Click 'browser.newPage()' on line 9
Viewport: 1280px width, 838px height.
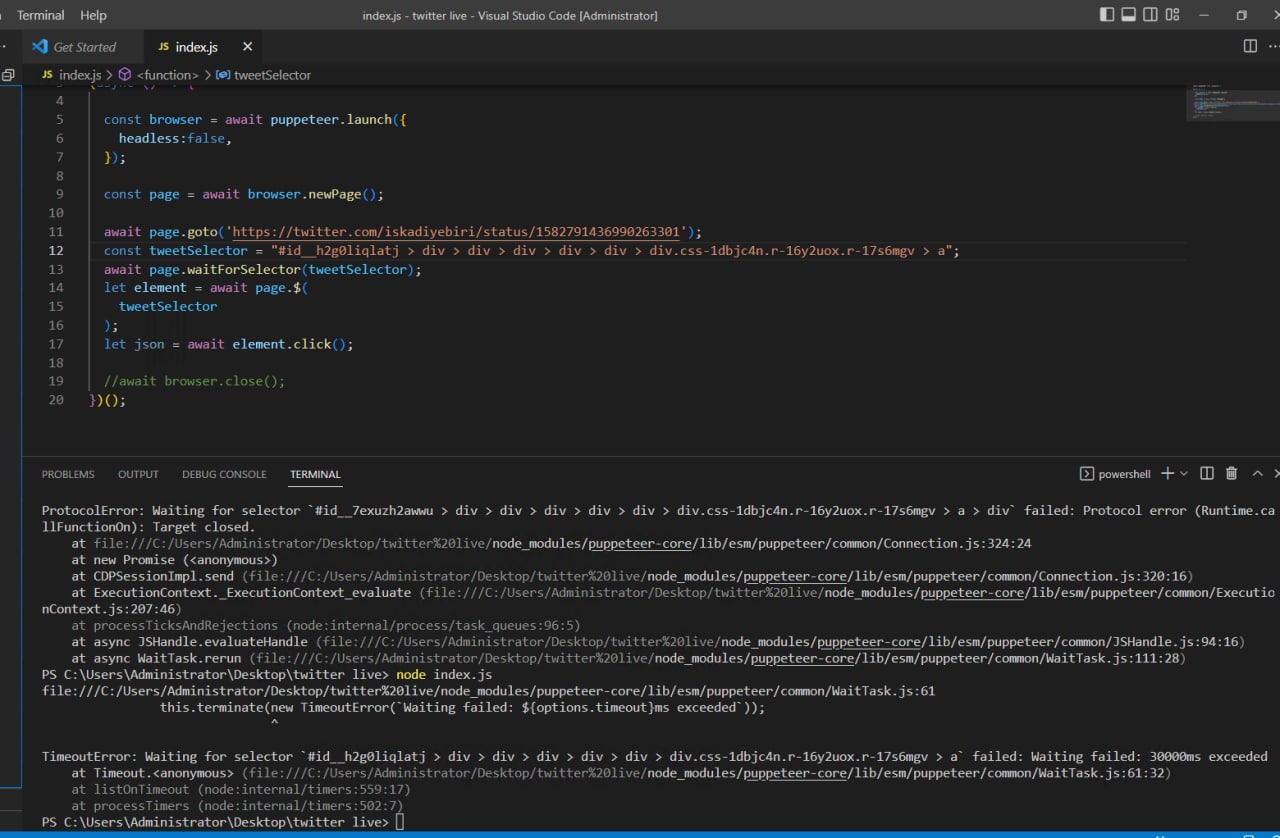(312, 194)
